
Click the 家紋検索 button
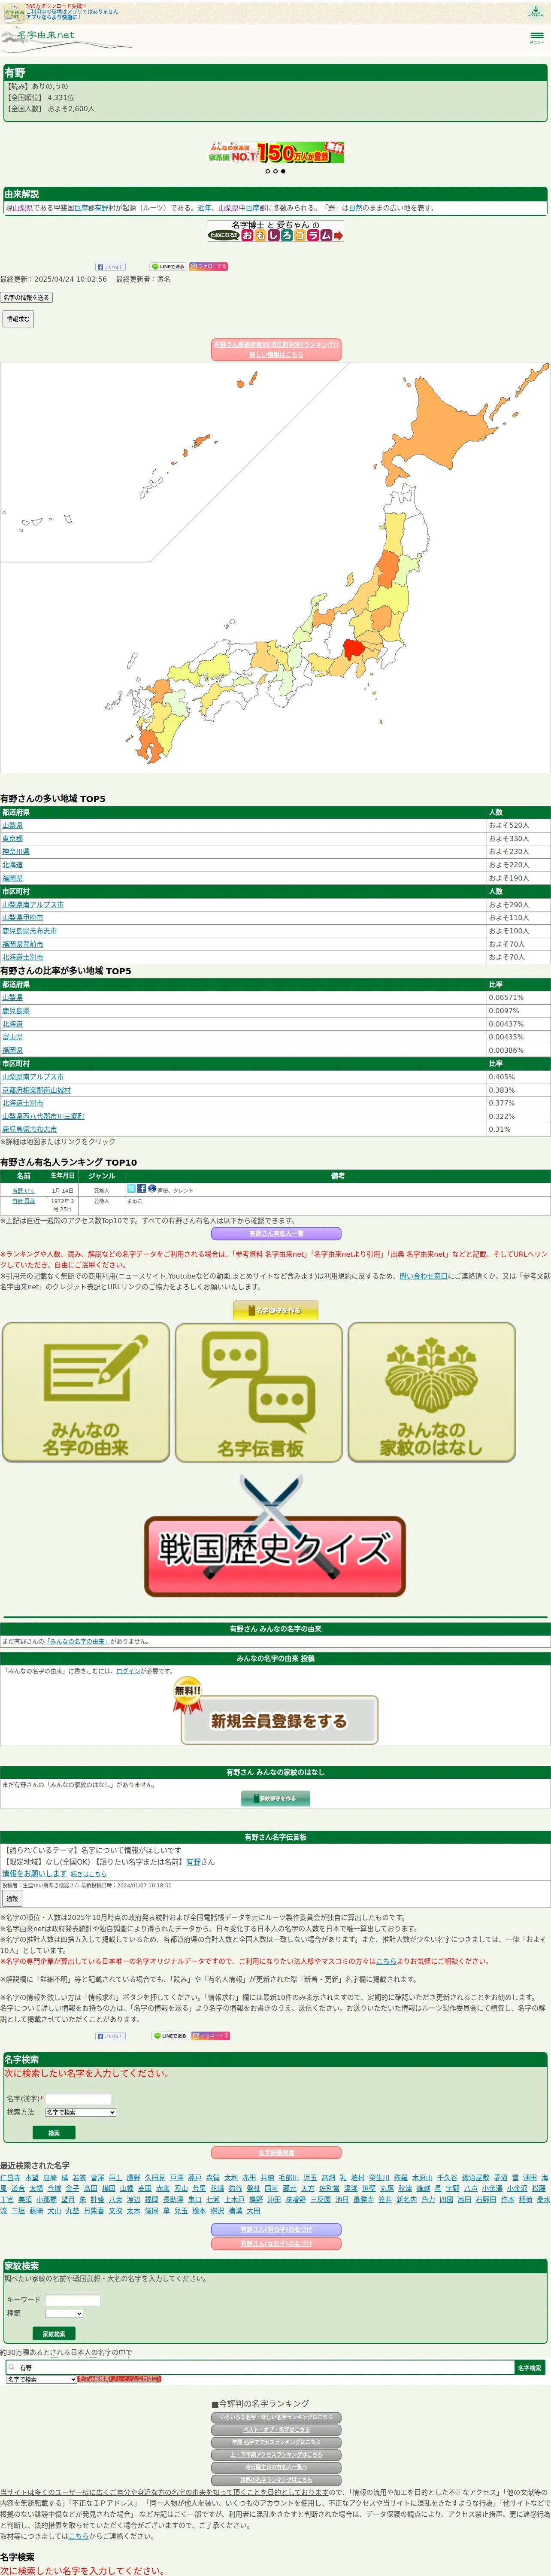point(54,2334)
